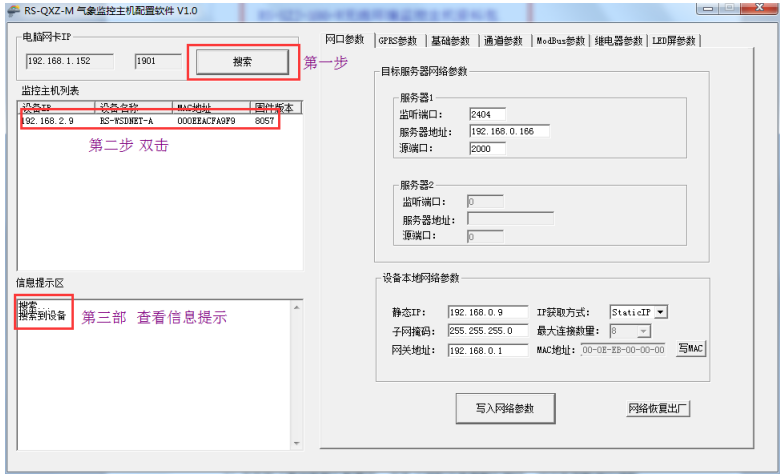Click server 1 服务器地址 field 192.168.0.166
781x474 pixels.
pyautogui.click(x=510, y=131)
